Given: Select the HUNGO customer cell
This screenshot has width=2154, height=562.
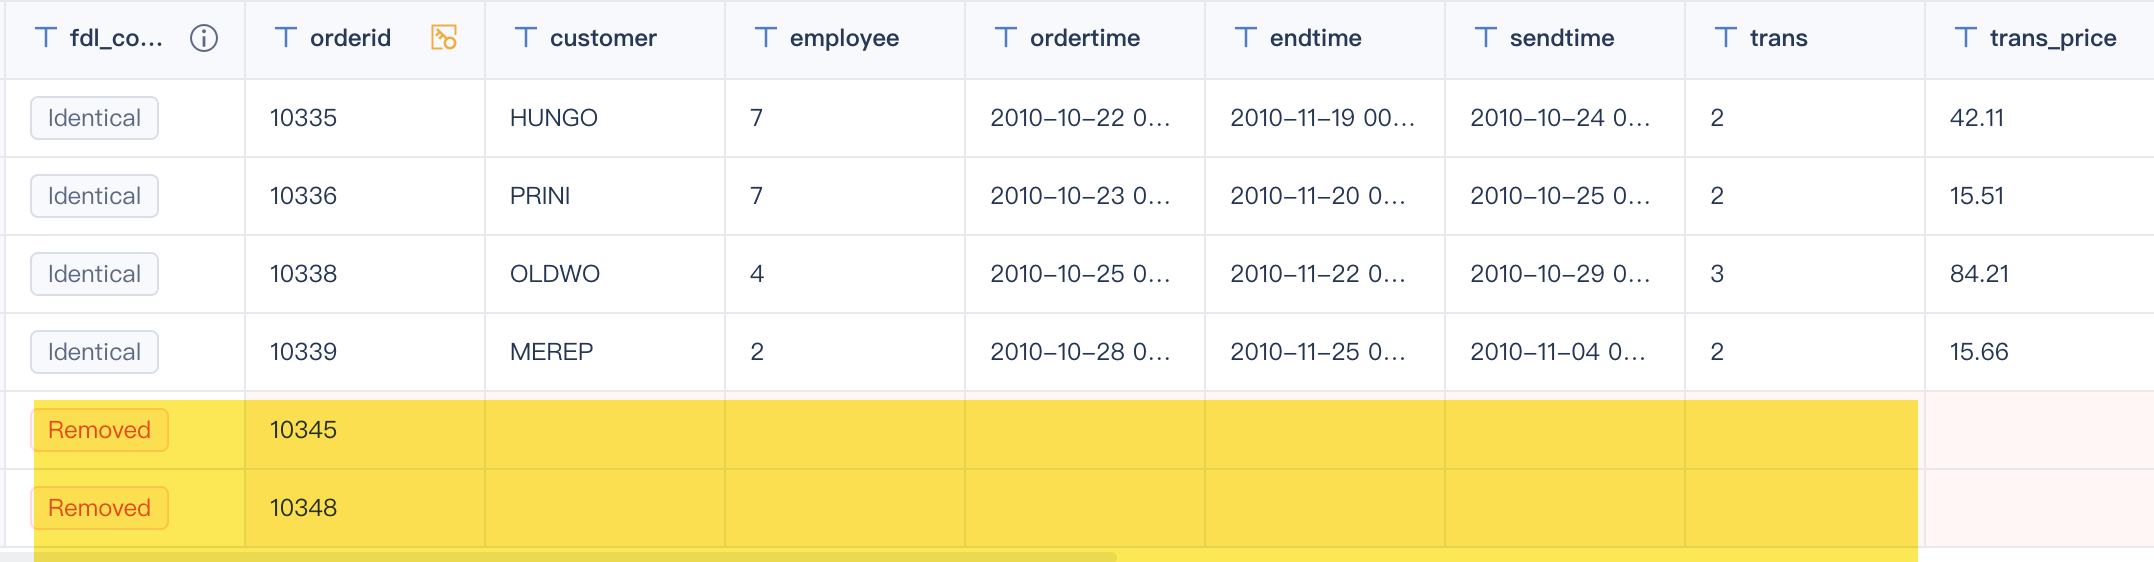Looking at the screenshot, I should (554, 118).
